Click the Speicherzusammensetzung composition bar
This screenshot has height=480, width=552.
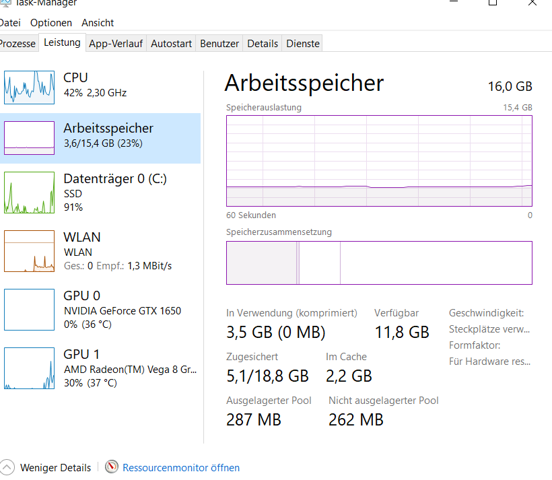(379, 263)
